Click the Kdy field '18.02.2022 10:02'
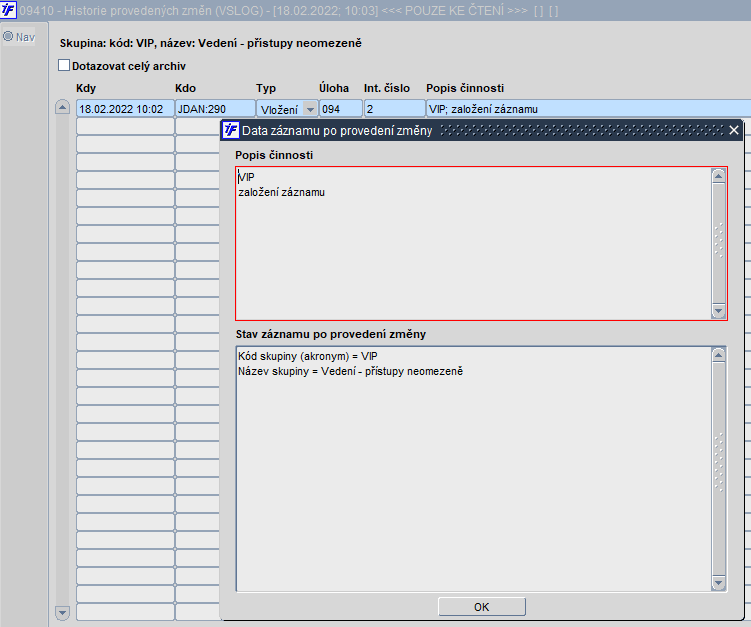Screen dimensions: 751x627 pos(125,109)
